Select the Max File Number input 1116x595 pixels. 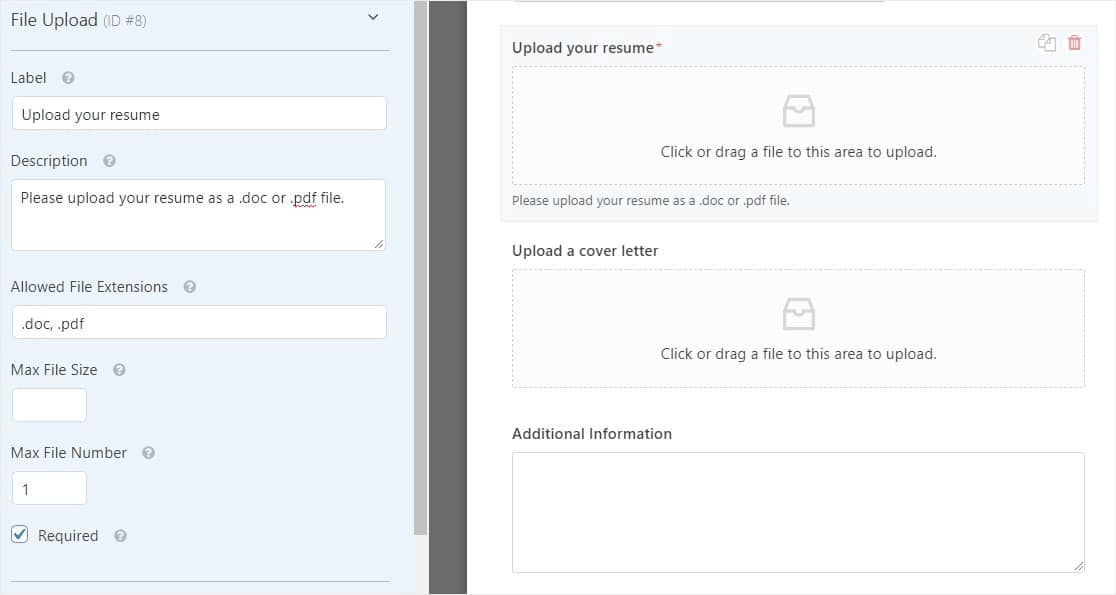pos(49,487)
